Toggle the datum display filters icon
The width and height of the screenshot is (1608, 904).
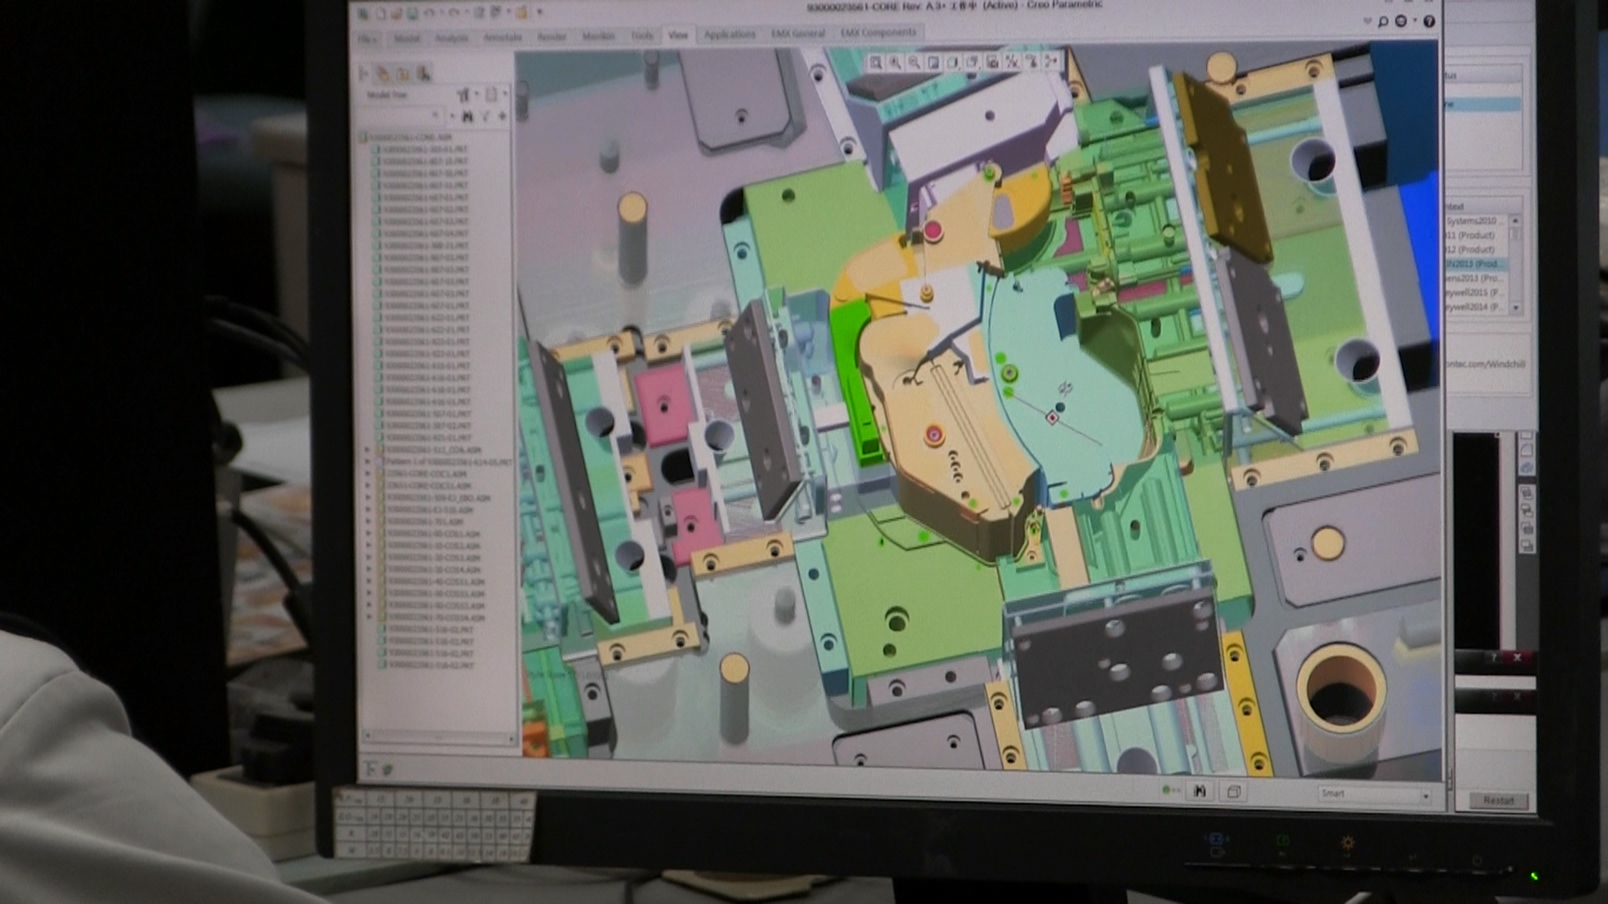pos(1012,62)
